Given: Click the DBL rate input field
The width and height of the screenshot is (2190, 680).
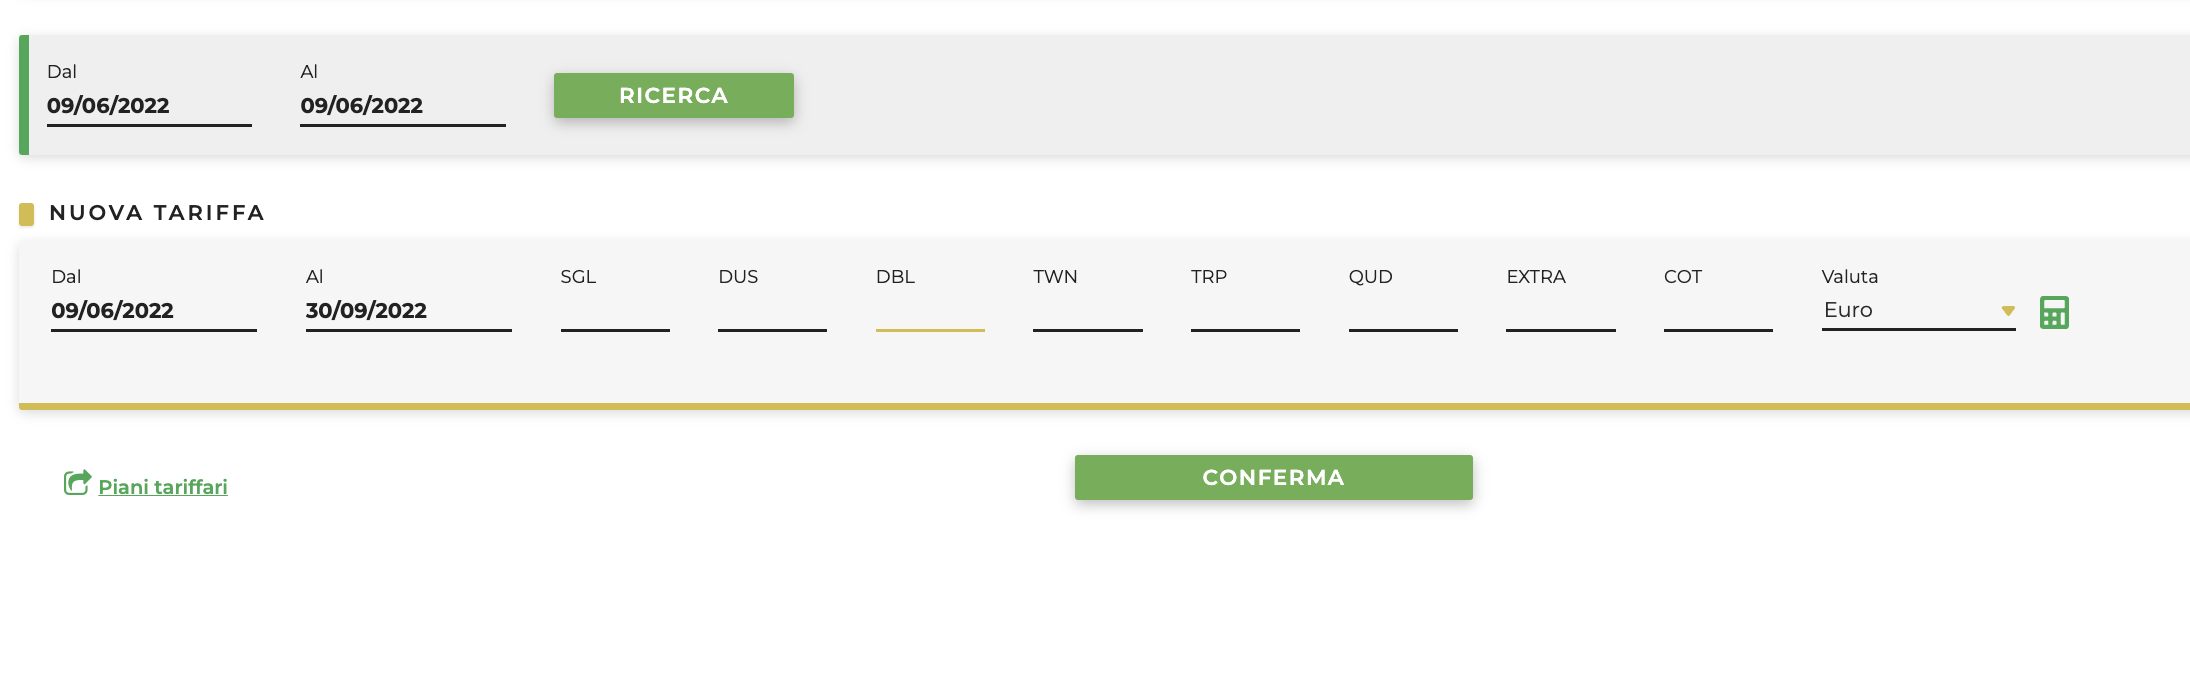Looking at the screenshot, I should pyautogui.click(x=930, y=313).
